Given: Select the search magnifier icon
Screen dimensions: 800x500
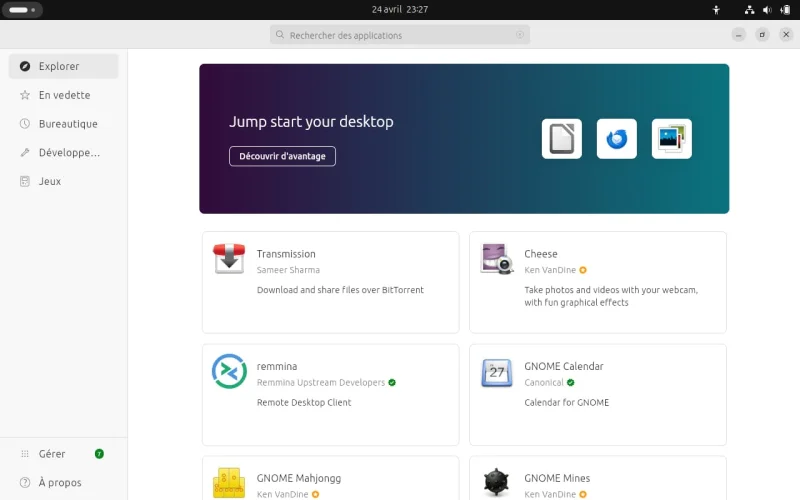Looking at the screenshot, I should [280, 35].
